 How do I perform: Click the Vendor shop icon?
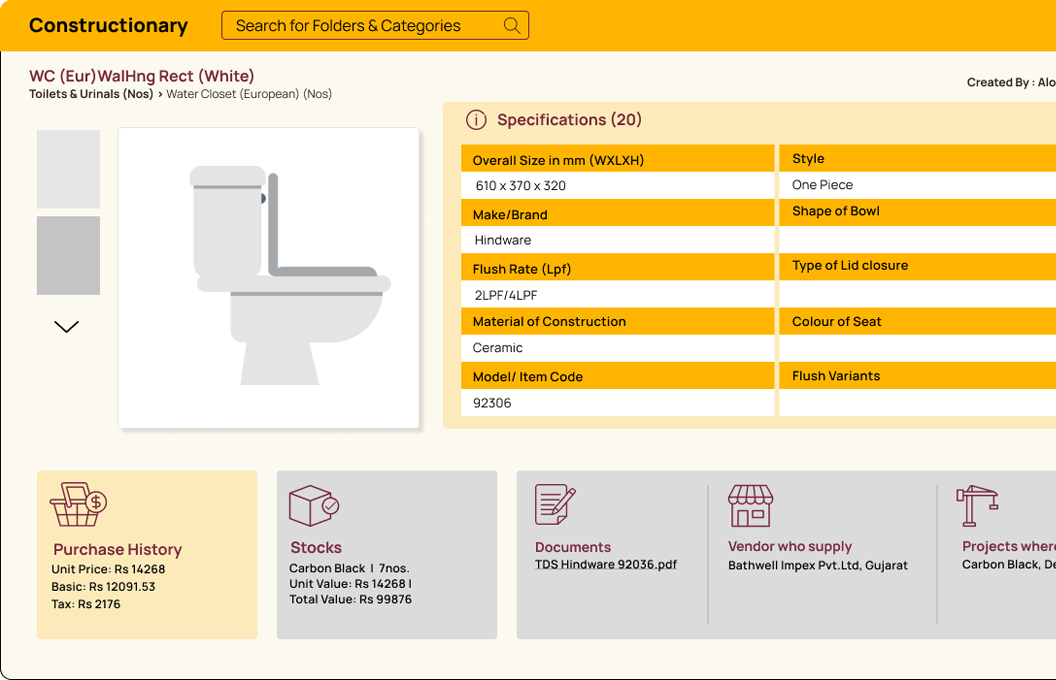(x=750, y=506)
